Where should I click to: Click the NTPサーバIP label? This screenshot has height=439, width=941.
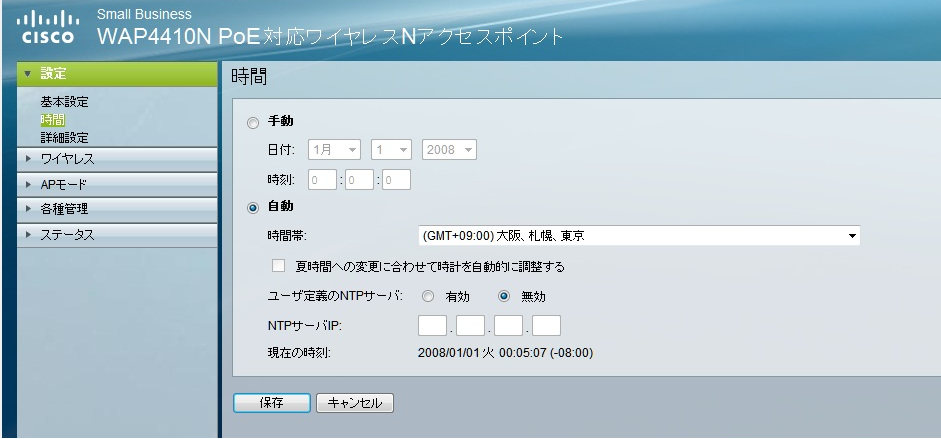(x=305, y=326)
